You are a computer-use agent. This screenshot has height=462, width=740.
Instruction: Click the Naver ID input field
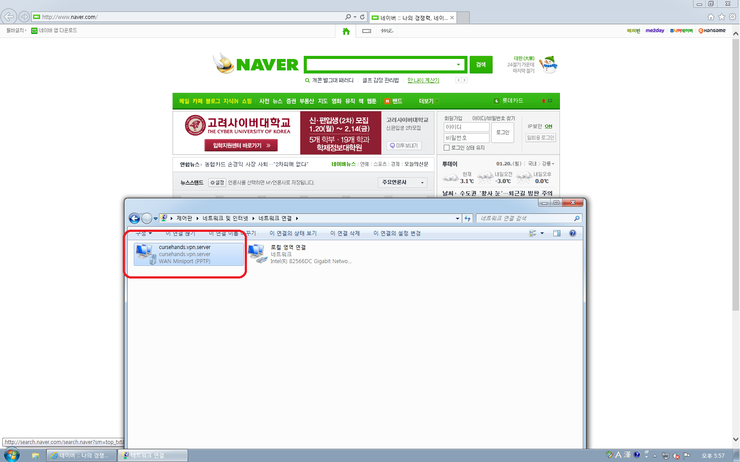coord(466,127)
